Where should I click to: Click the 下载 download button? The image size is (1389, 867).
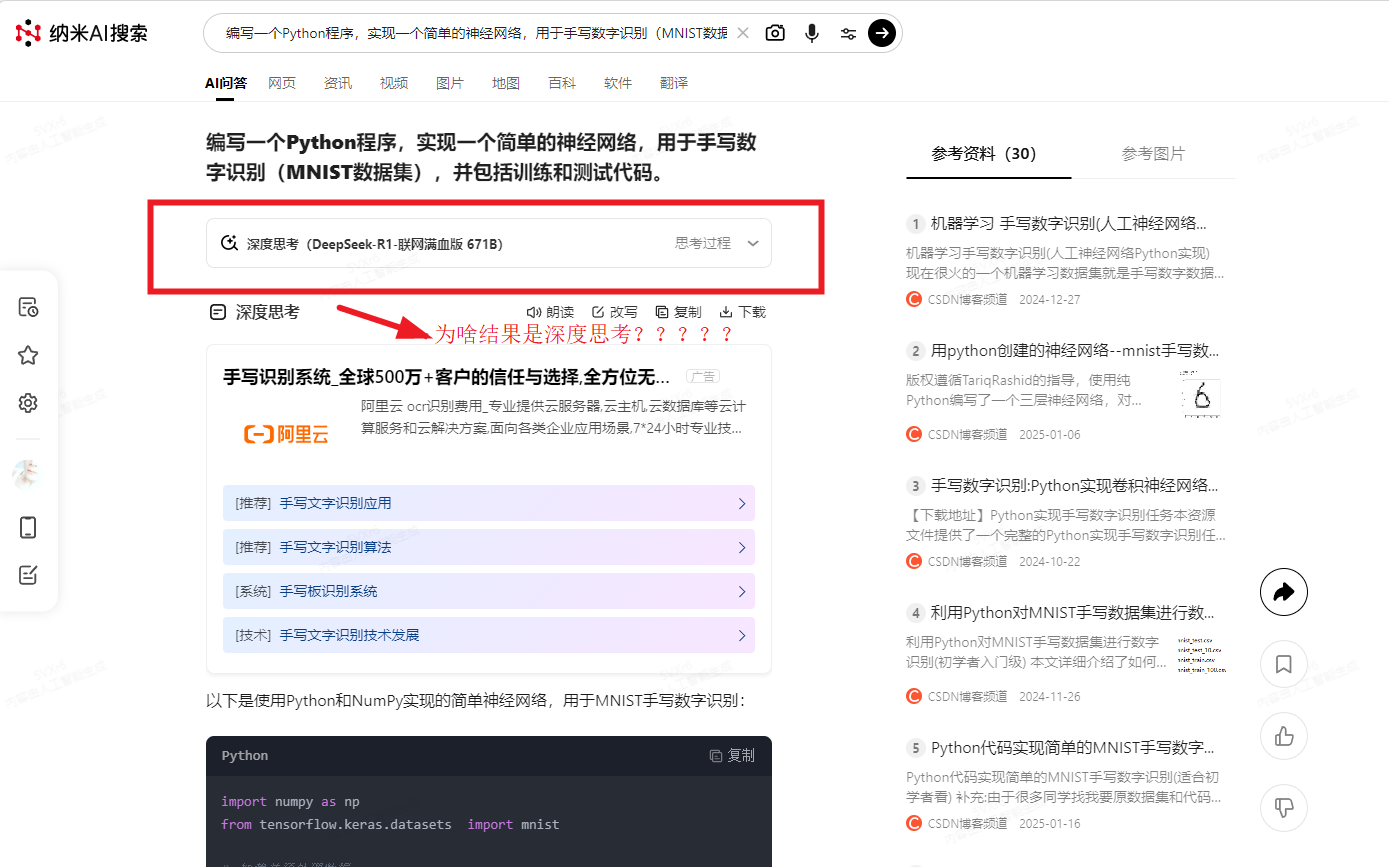coord(743,312)
